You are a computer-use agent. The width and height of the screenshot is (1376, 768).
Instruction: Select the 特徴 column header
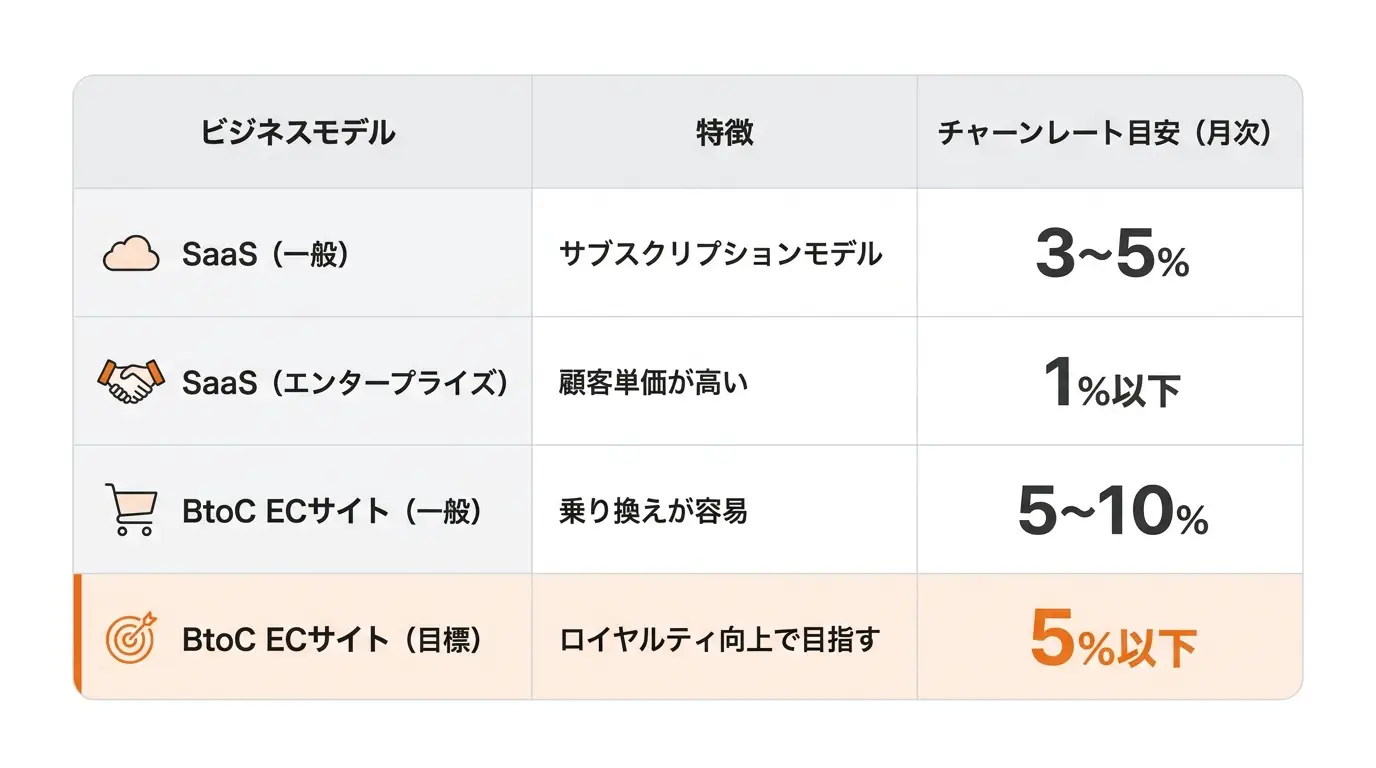pos(725,133)
